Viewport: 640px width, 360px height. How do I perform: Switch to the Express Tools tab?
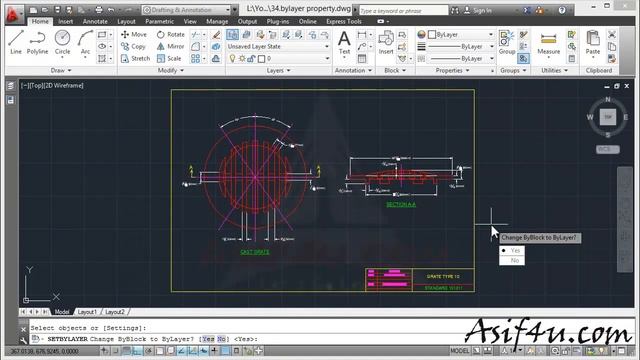344,21
